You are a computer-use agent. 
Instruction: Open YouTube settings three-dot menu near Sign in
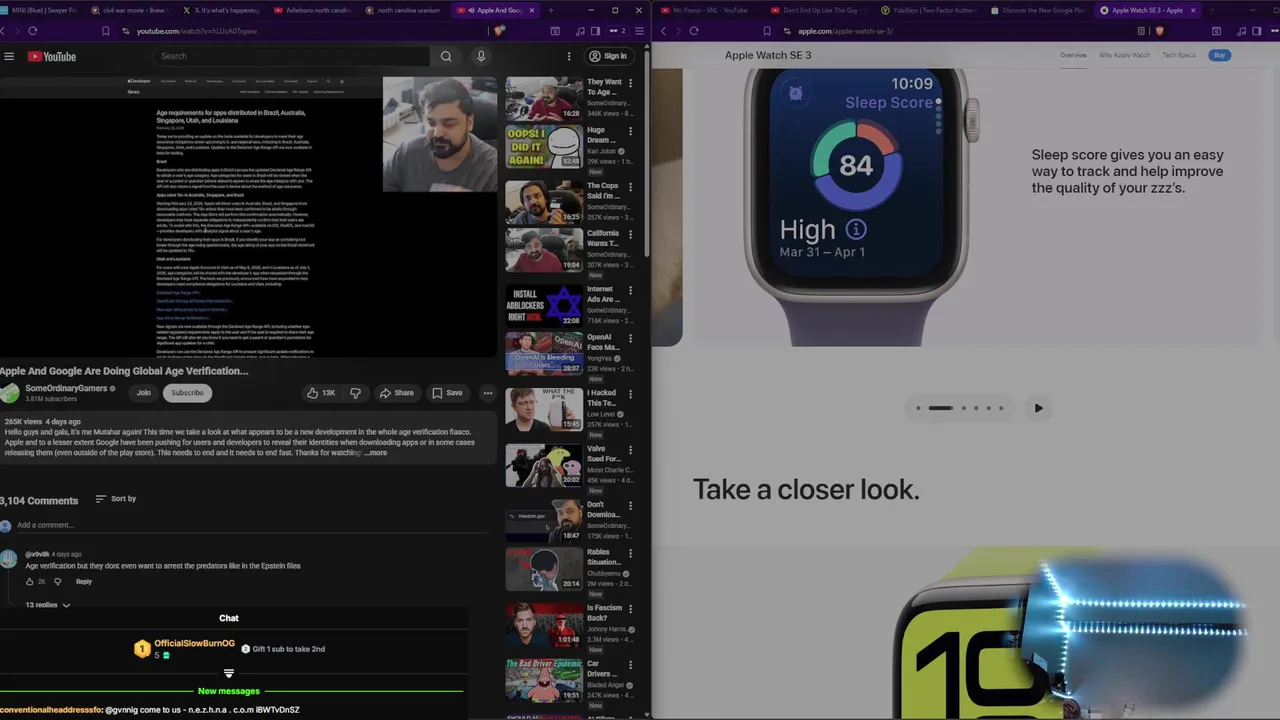click(569, 56)
